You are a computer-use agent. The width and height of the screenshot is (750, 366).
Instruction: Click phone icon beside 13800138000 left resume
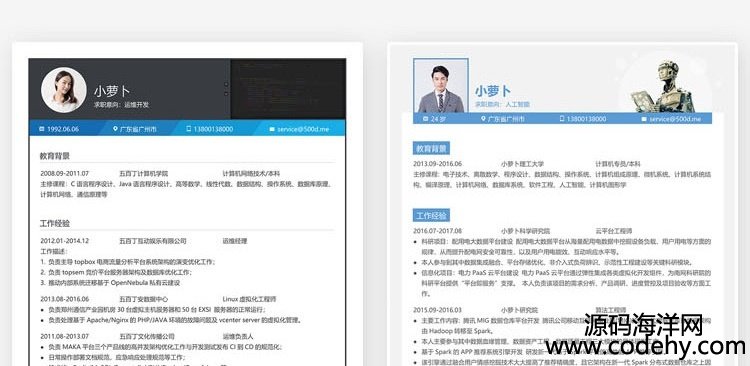pos(188,129)
